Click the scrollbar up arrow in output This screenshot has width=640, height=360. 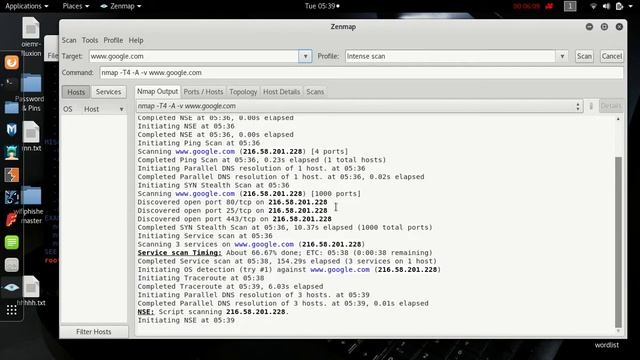[x=618, y=119]
